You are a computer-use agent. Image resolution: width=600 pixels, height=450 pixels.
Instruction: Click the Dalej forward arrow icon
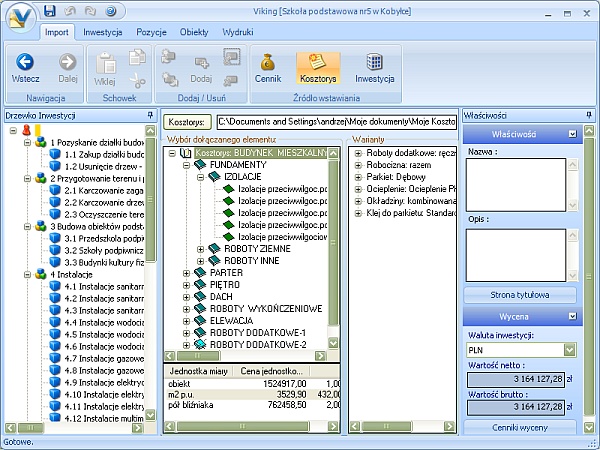tap(68, 62)
